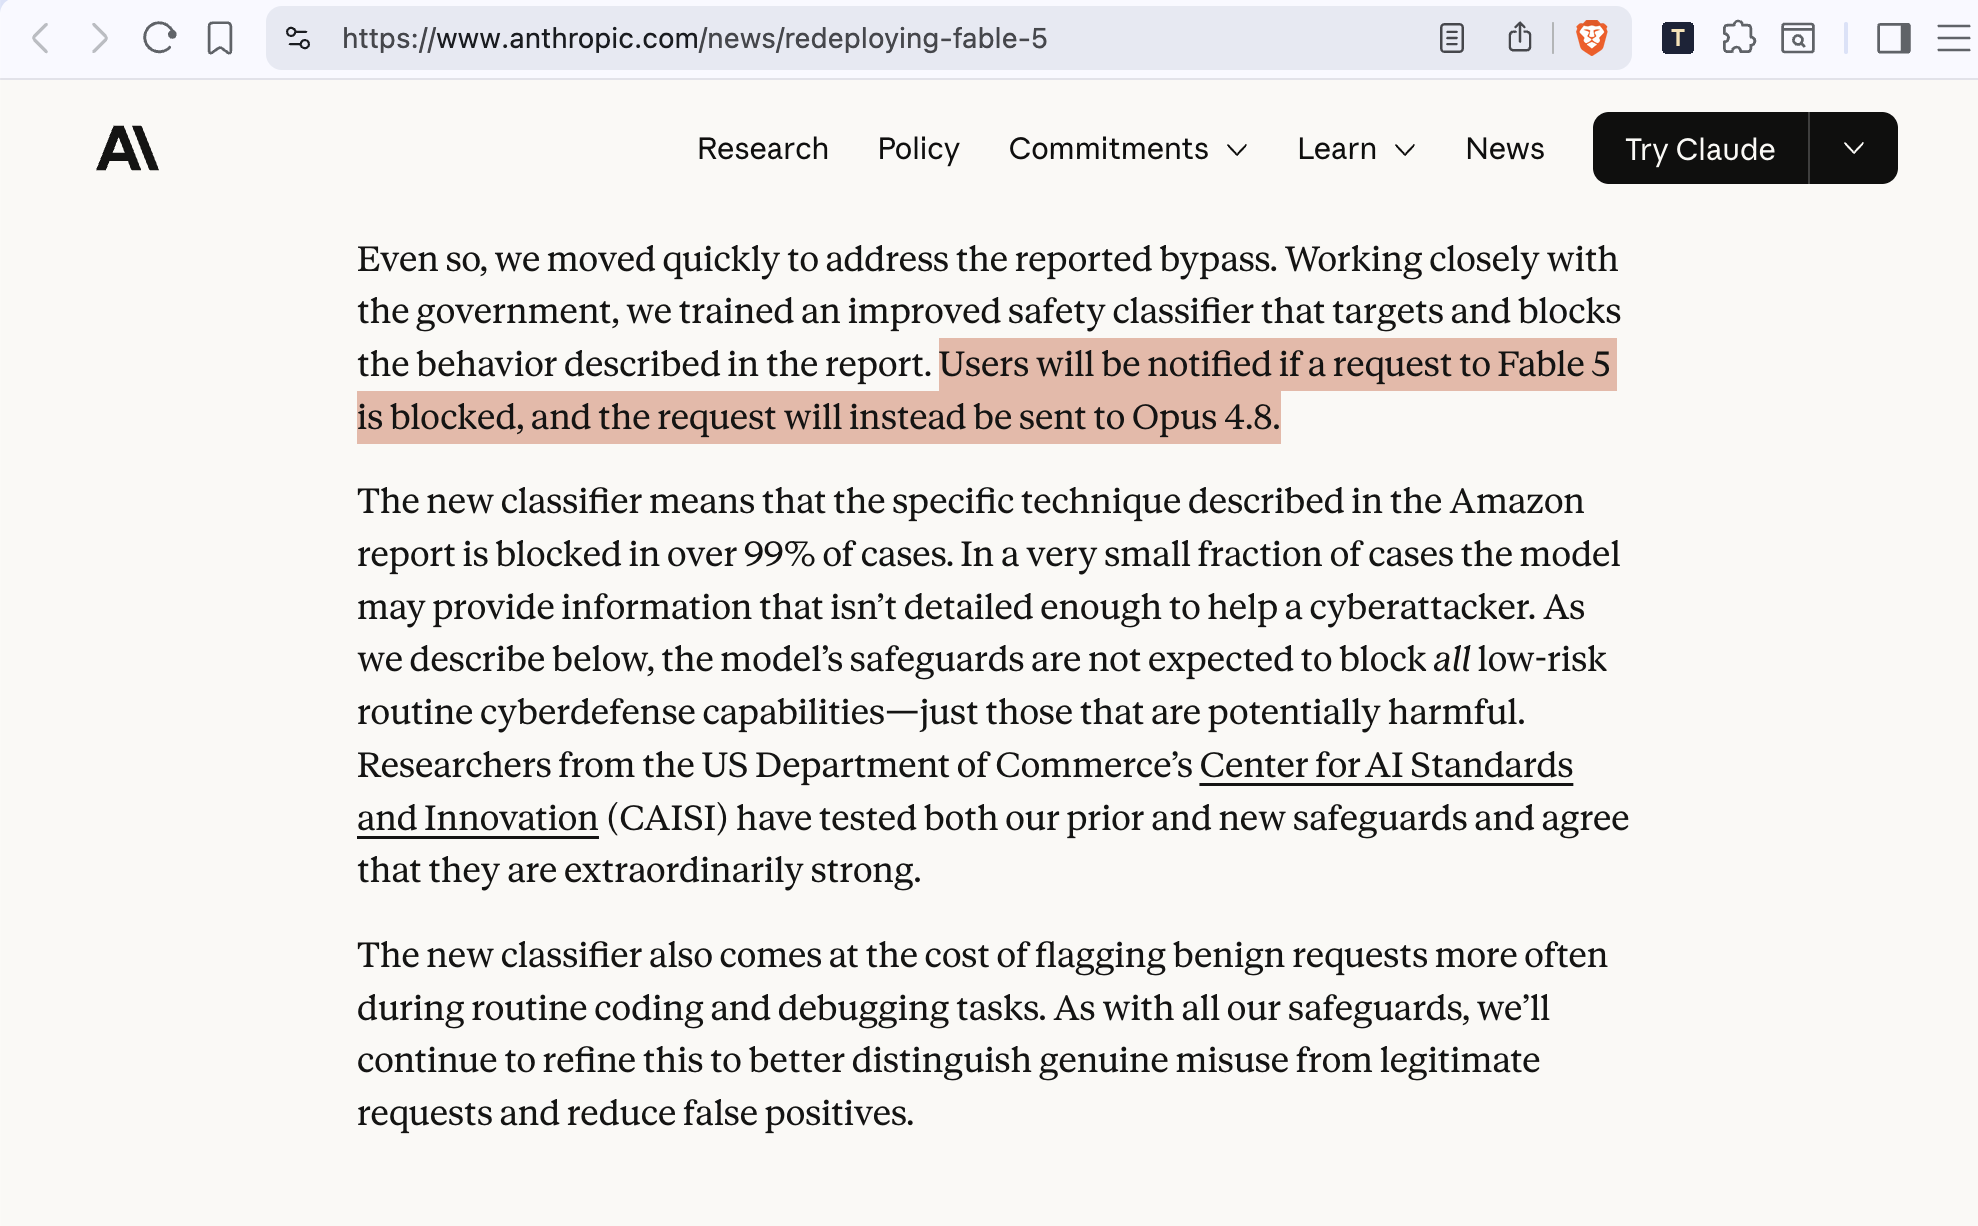Reload the page with the refresh icon
Image resolution: width=1978 pixels, height=1226 pixels.
point(159,39)
